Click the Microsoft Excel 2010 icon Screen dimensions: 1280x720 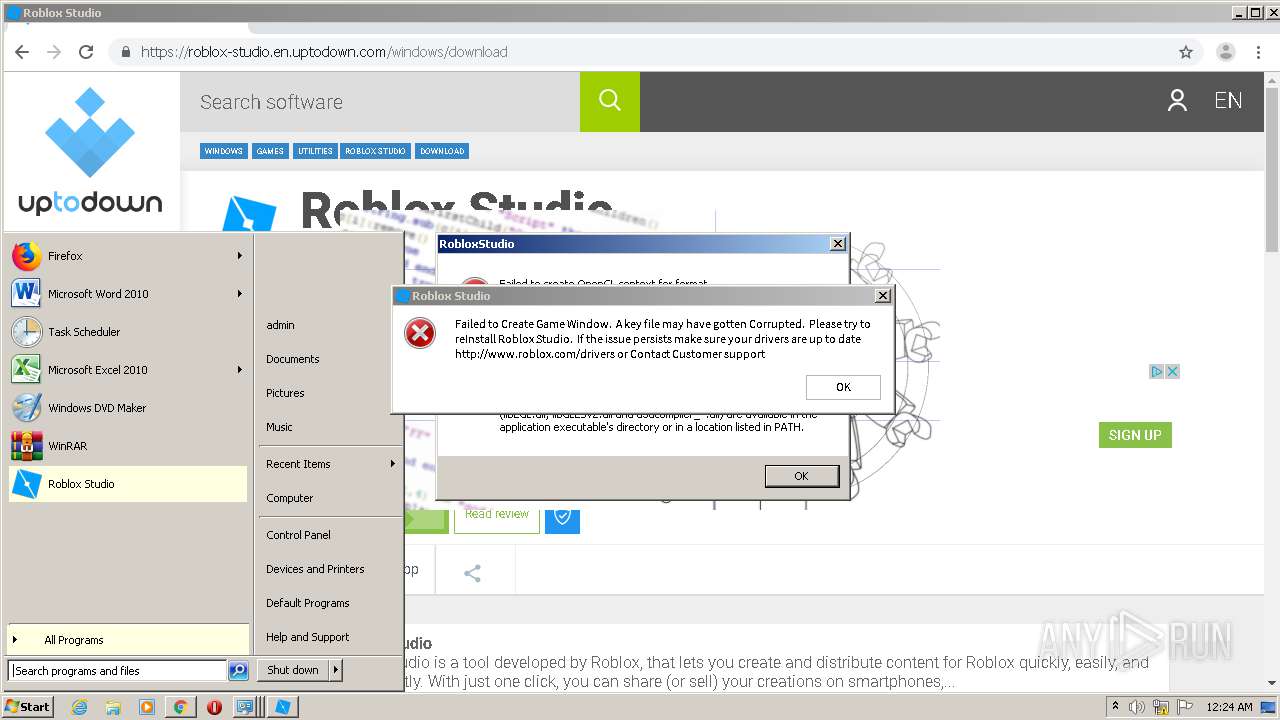[26, 370]
